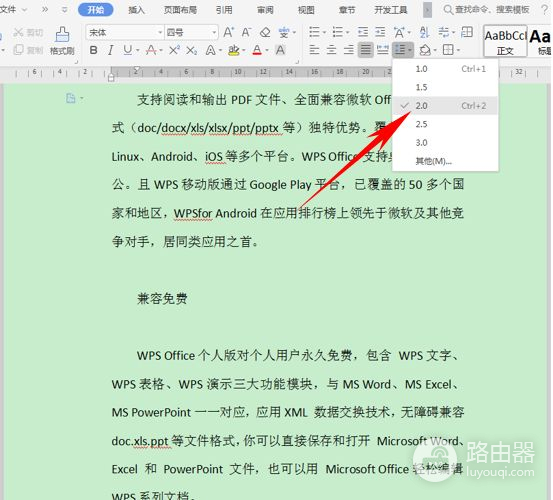Viewport: 553px width, 500px height.
Task: Toggle justify alignment button
Action: click(x=366, y=50)
